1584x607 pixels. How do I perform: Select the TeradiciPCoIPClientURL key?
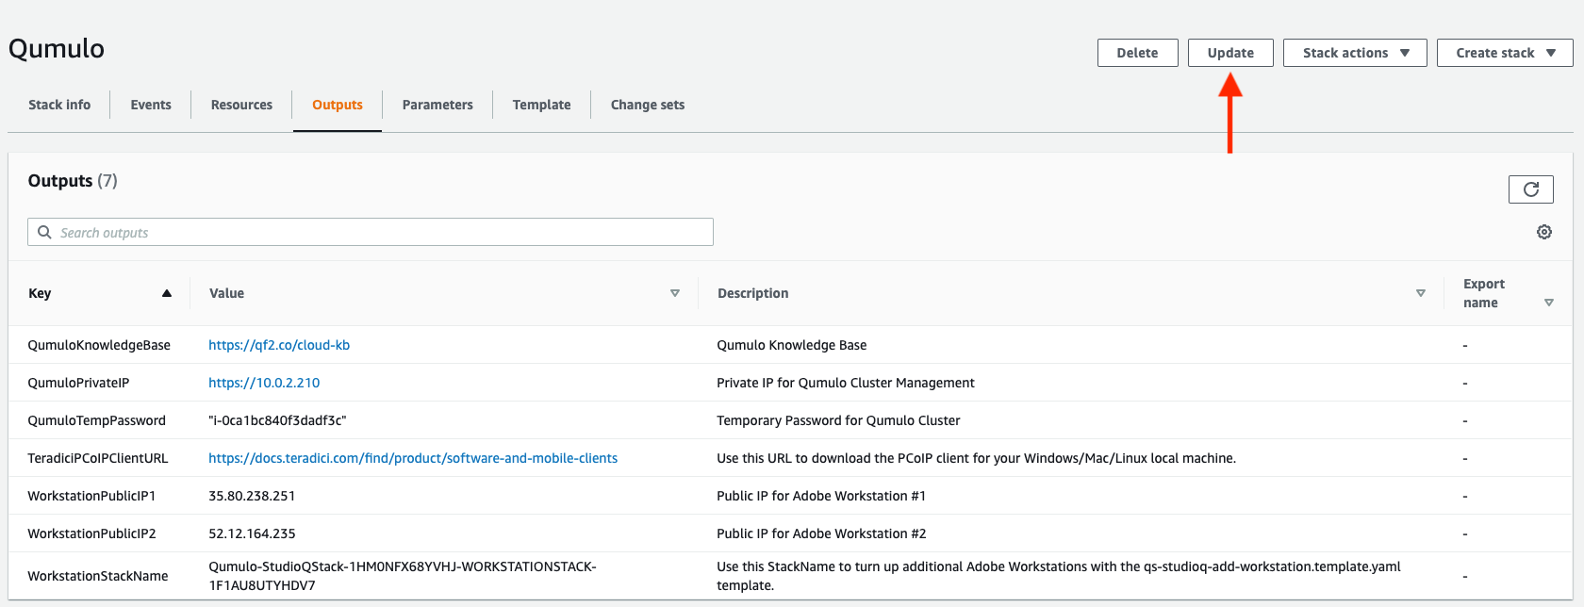pos(98,458)
